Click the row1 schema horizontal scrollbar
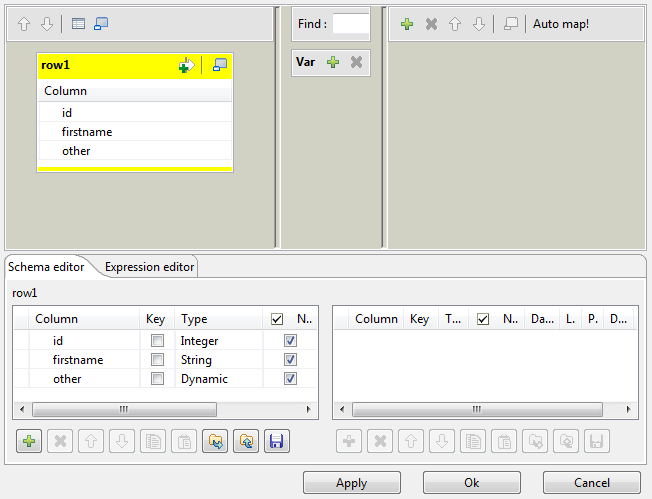 tap(124, 409)
